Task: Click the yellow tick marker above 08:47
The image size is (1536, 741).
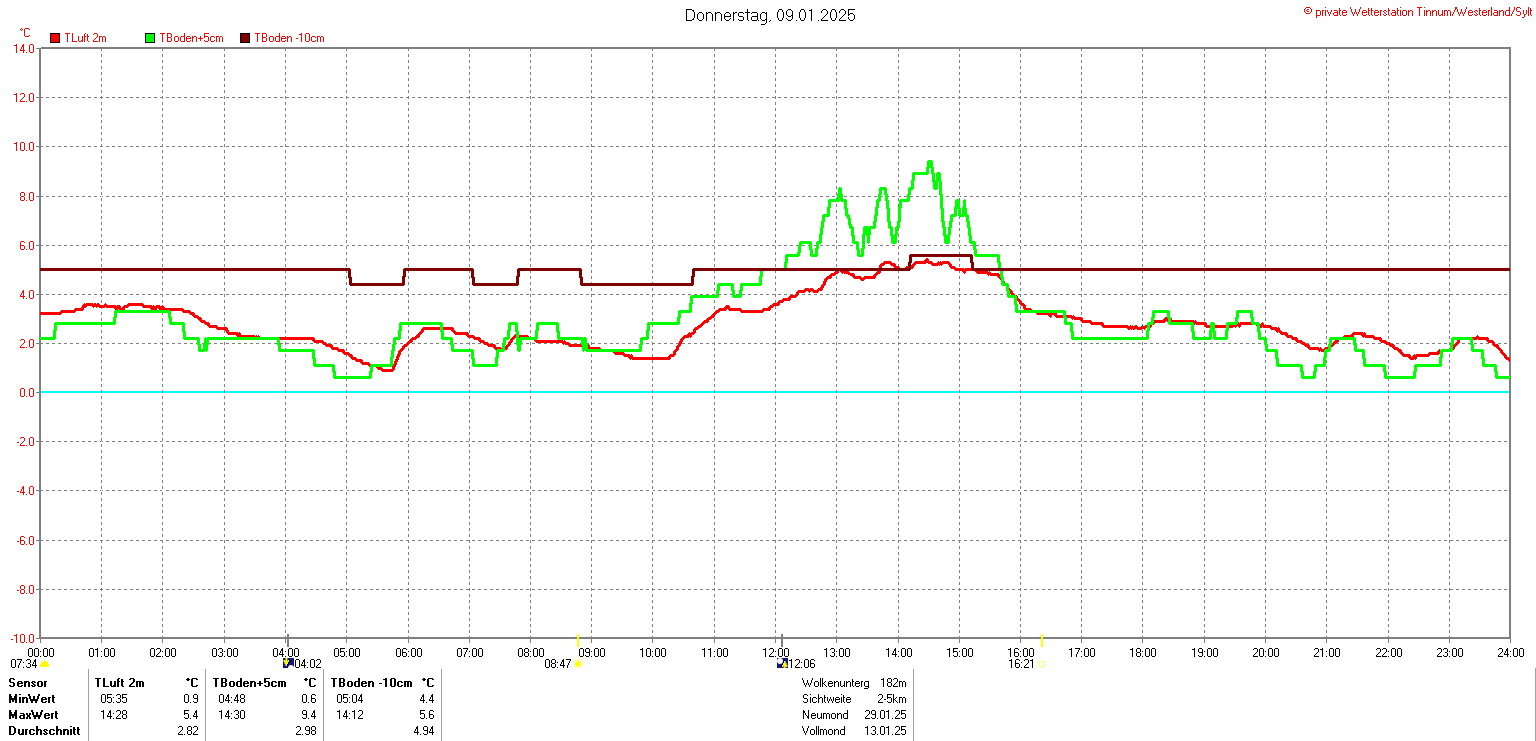Action: [x=578, y=640]
